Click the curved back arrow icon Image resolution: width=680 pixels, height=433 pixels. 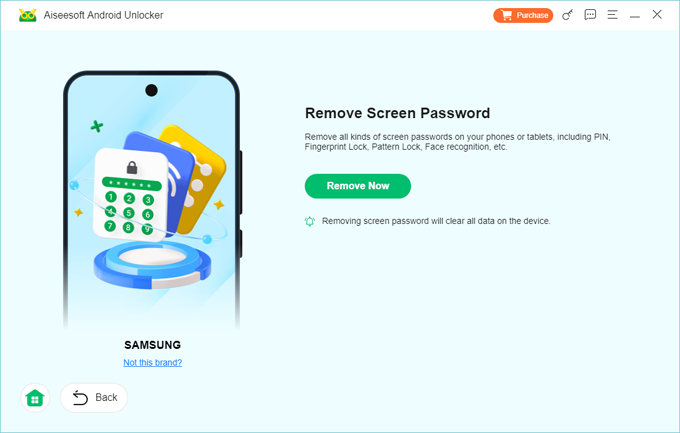click(x=80, y=397)
